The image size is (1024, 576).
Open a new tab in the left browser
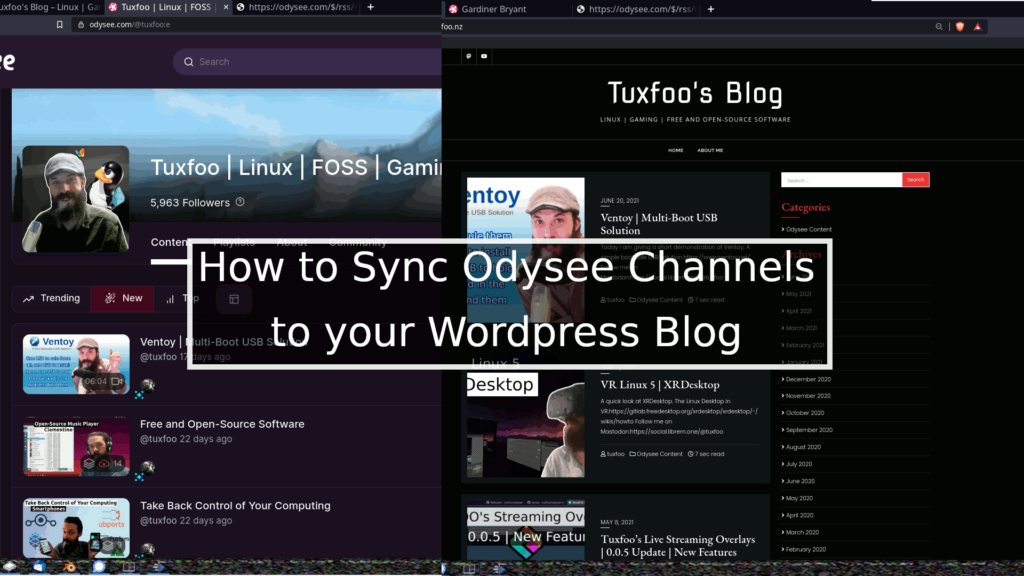(370, 7)
